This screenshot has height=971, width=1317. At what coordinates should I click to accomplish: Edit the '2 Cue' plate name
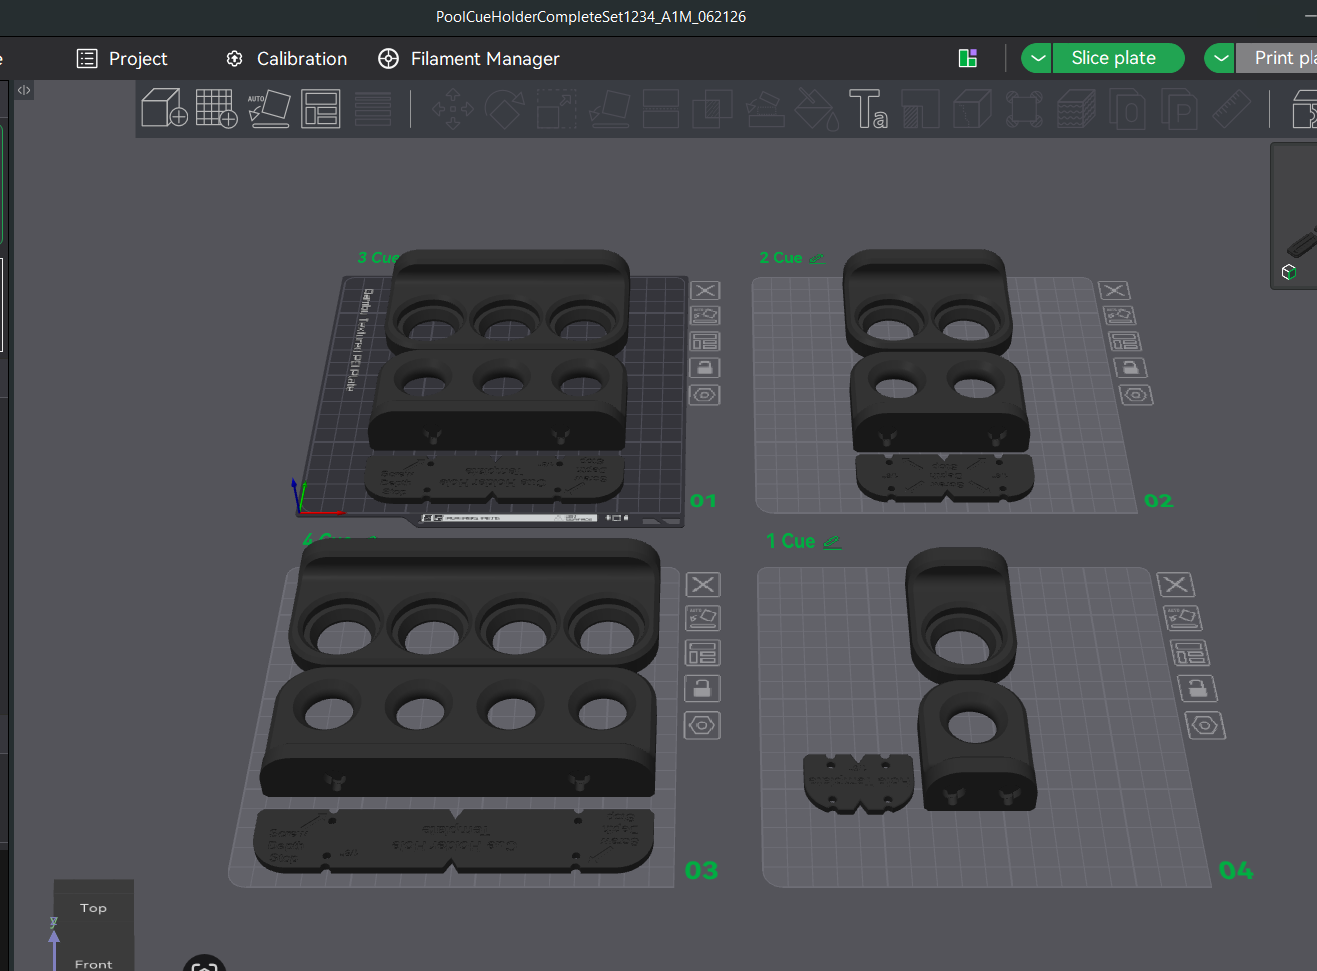coord(816,258)
